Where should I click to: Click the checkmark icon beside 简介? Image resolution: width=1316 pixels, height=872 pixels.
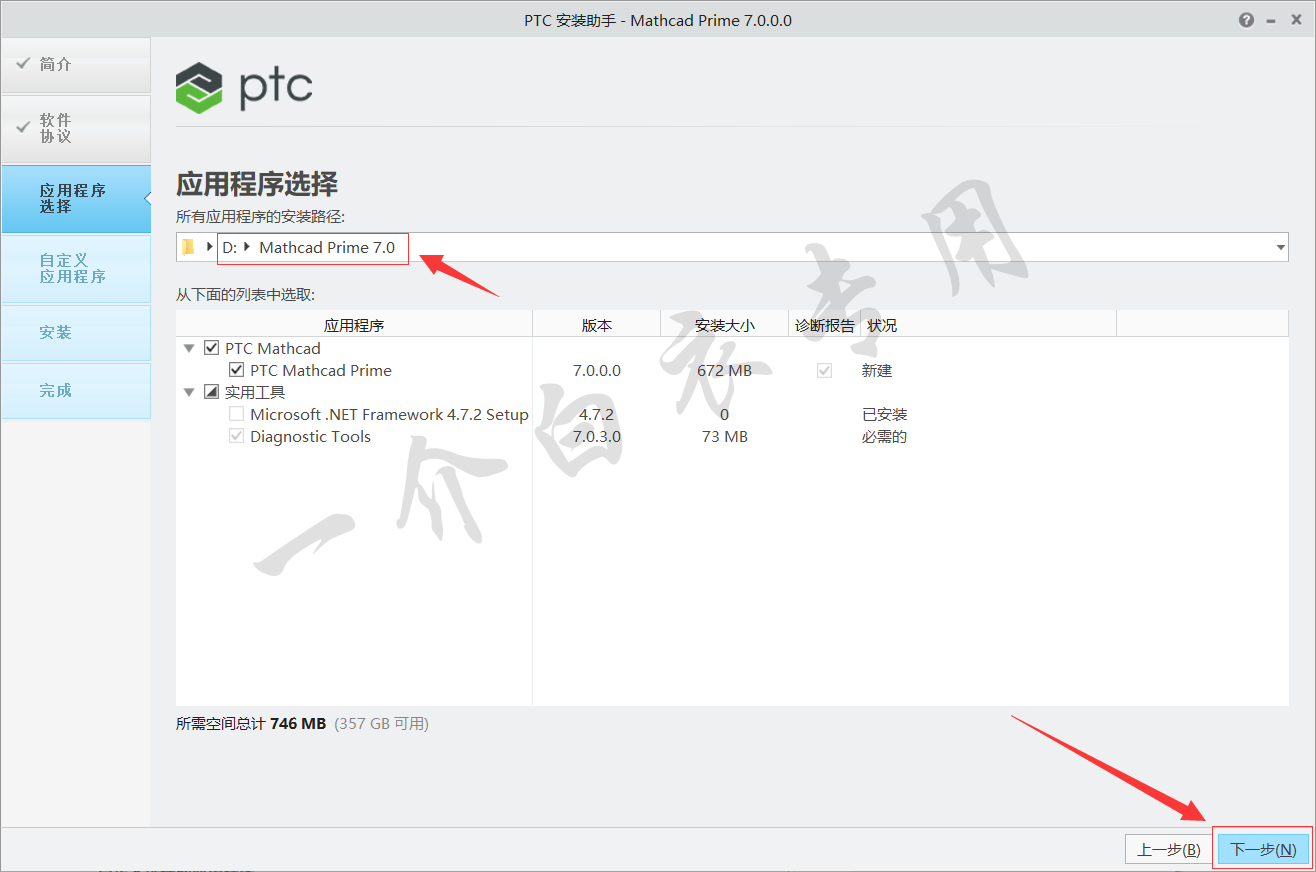(23, 64)
